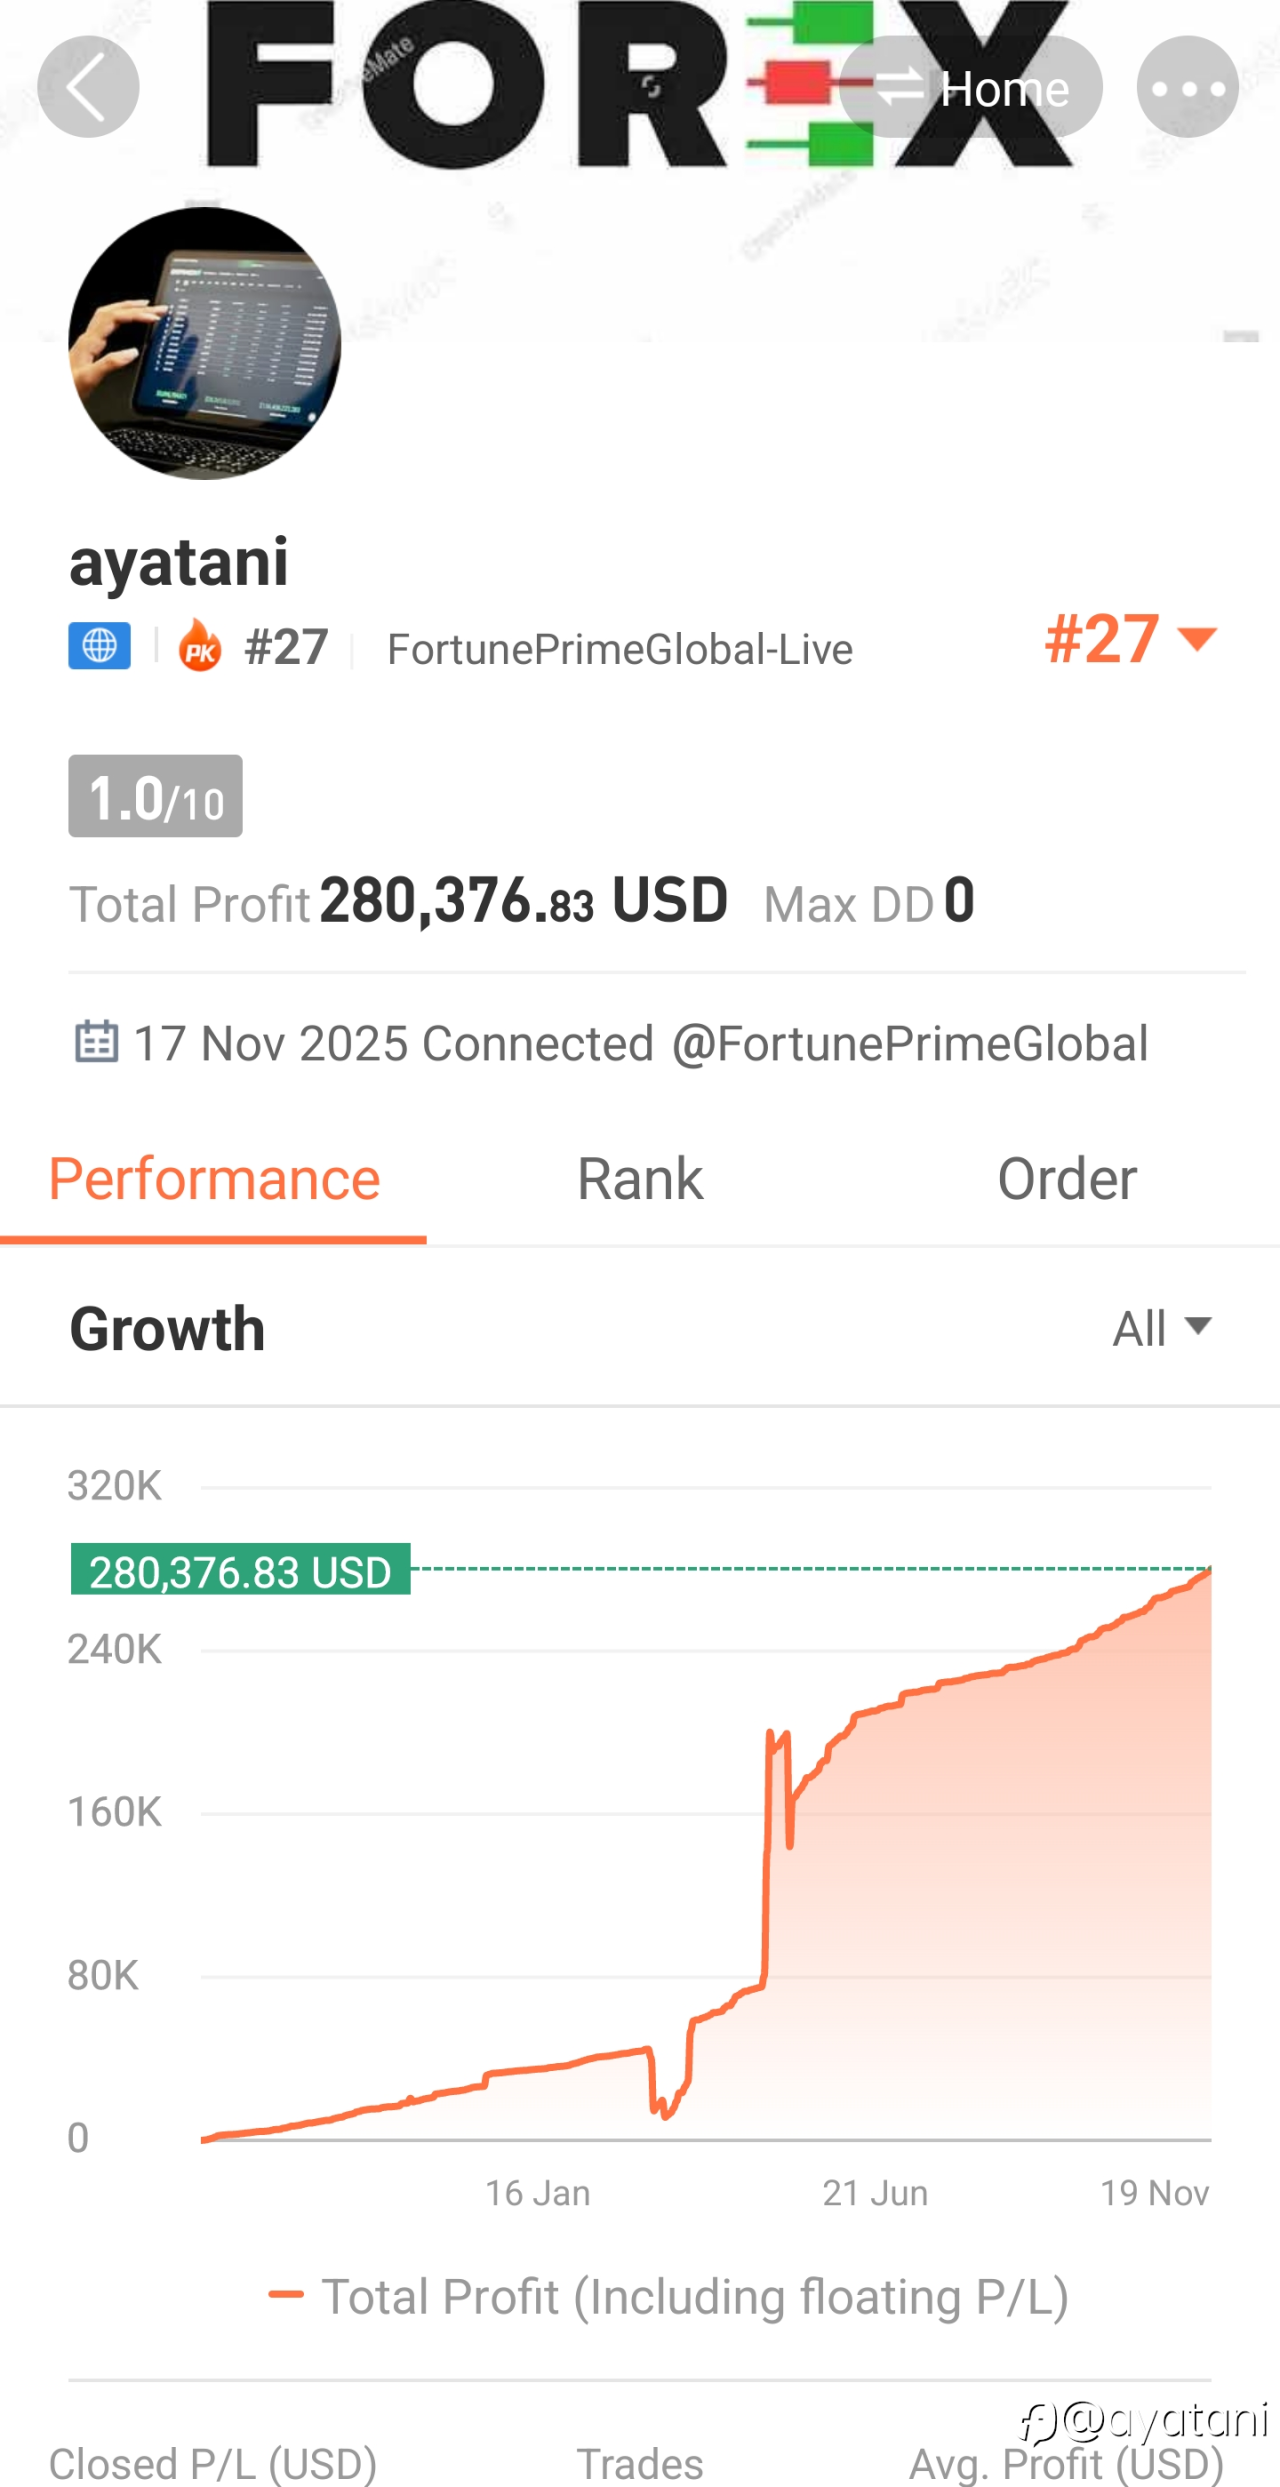1280x2487 pixels.
Task: Switch to the Order tab
Action: 1066,1180
